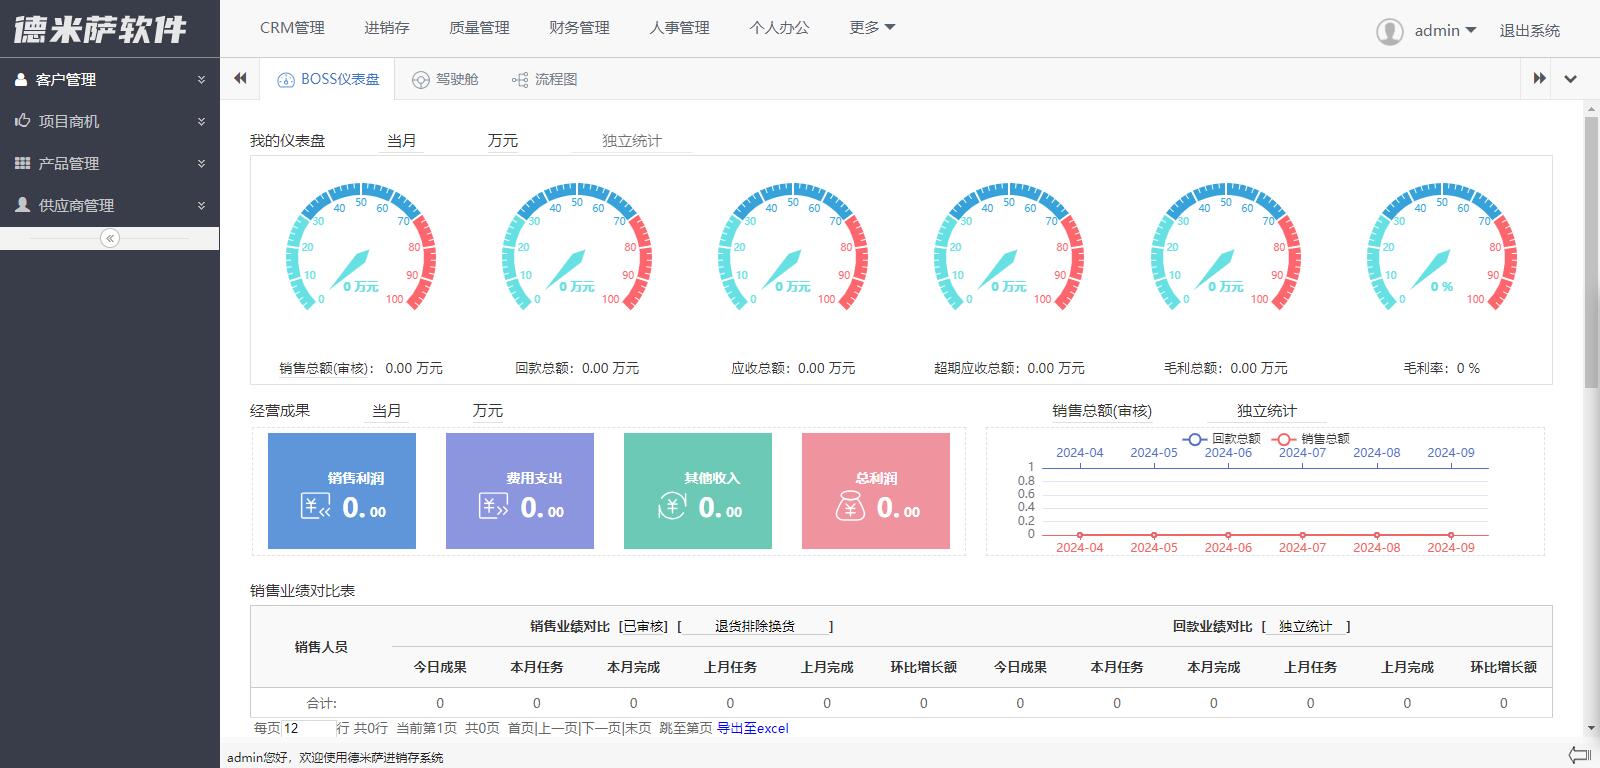
Task: Collapse the sidebar with the circular arrow
Action: pyautogui.click(x=110, y=238)
